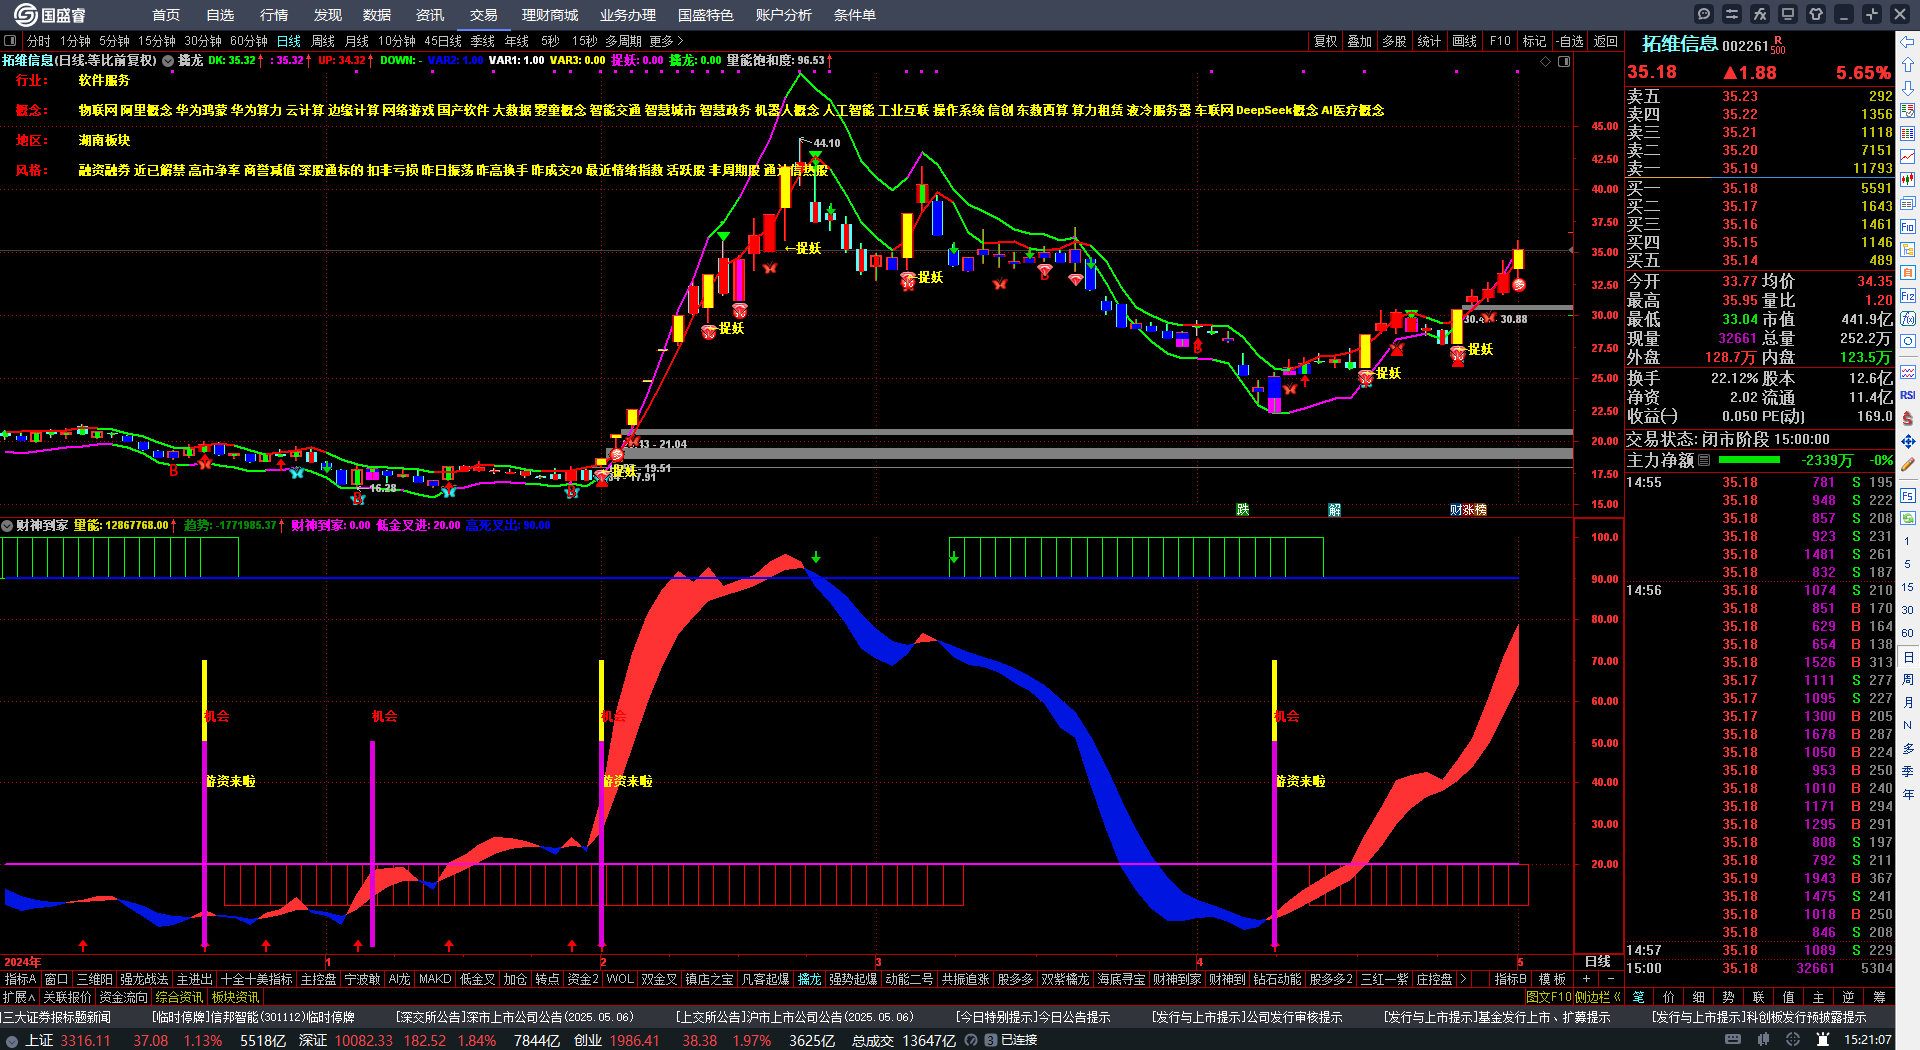Toggle 标记 marker option
This screenshot has width=1920, height=1050.
1534,41
